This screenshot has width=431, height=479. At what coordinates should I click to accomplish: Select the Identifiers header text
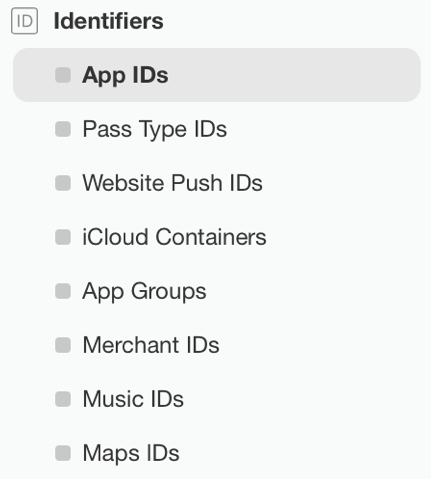click(109, 21)
